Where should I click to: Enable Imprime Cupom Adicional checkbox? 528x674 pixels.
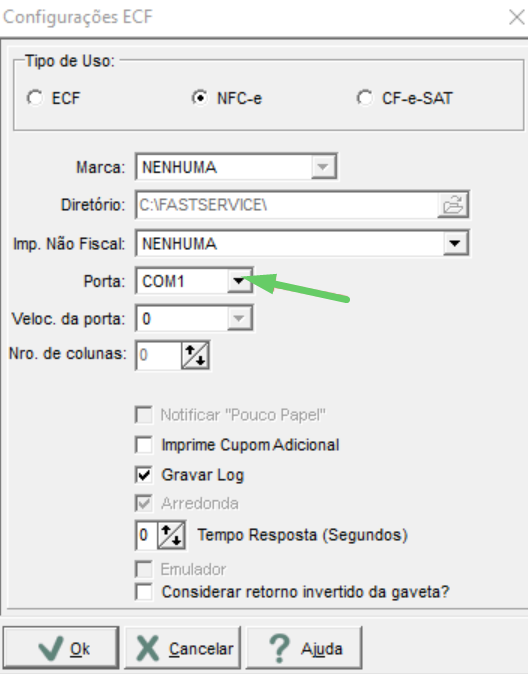(x=144, y=445)
